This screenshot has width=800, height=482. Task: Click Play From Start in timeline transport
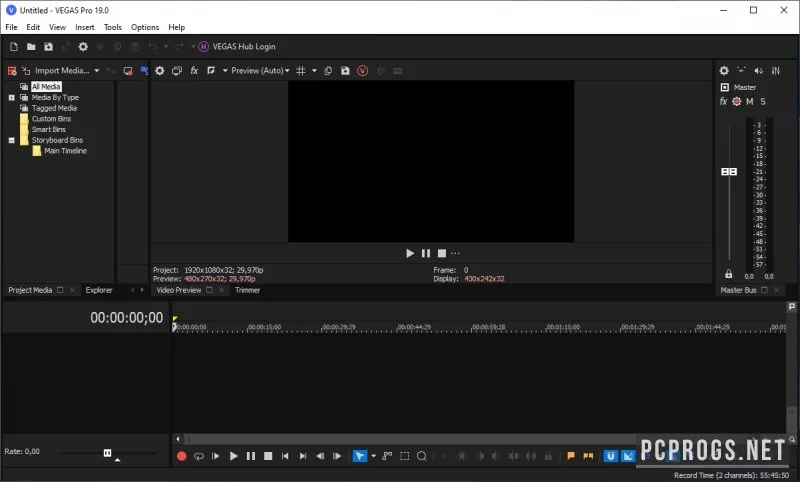point(216,456)
